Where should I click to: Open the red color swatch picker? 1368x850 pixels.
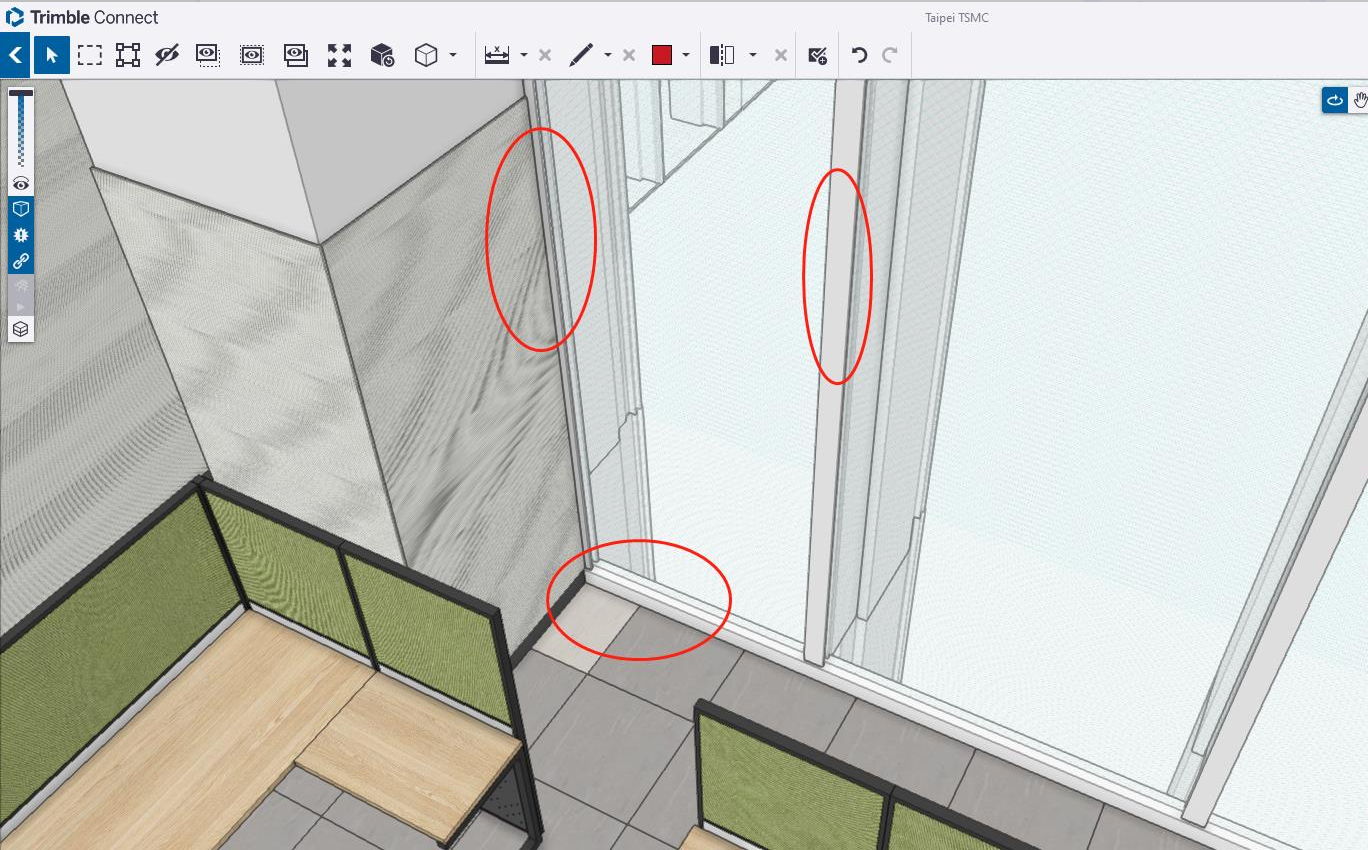click(x=662, y=56)
